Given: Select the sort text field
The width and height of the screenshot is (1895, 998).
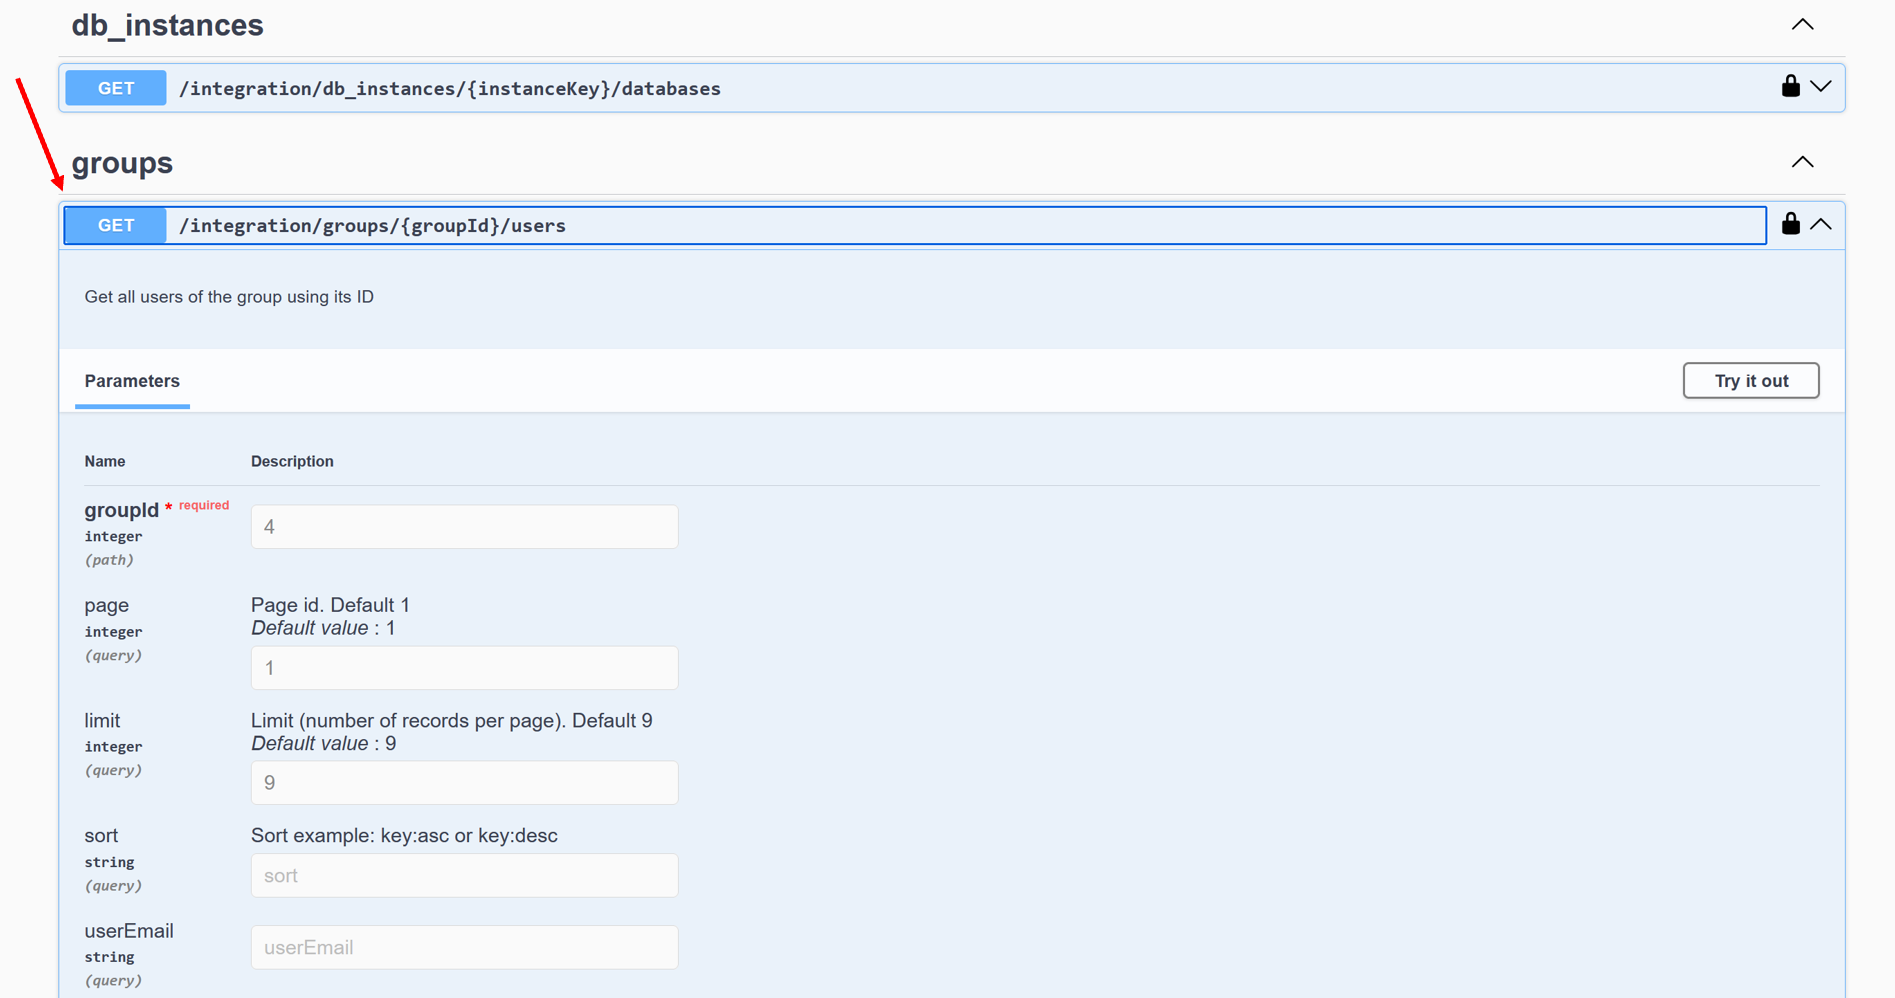Looking at the screenshot, I should click(464, 876).
